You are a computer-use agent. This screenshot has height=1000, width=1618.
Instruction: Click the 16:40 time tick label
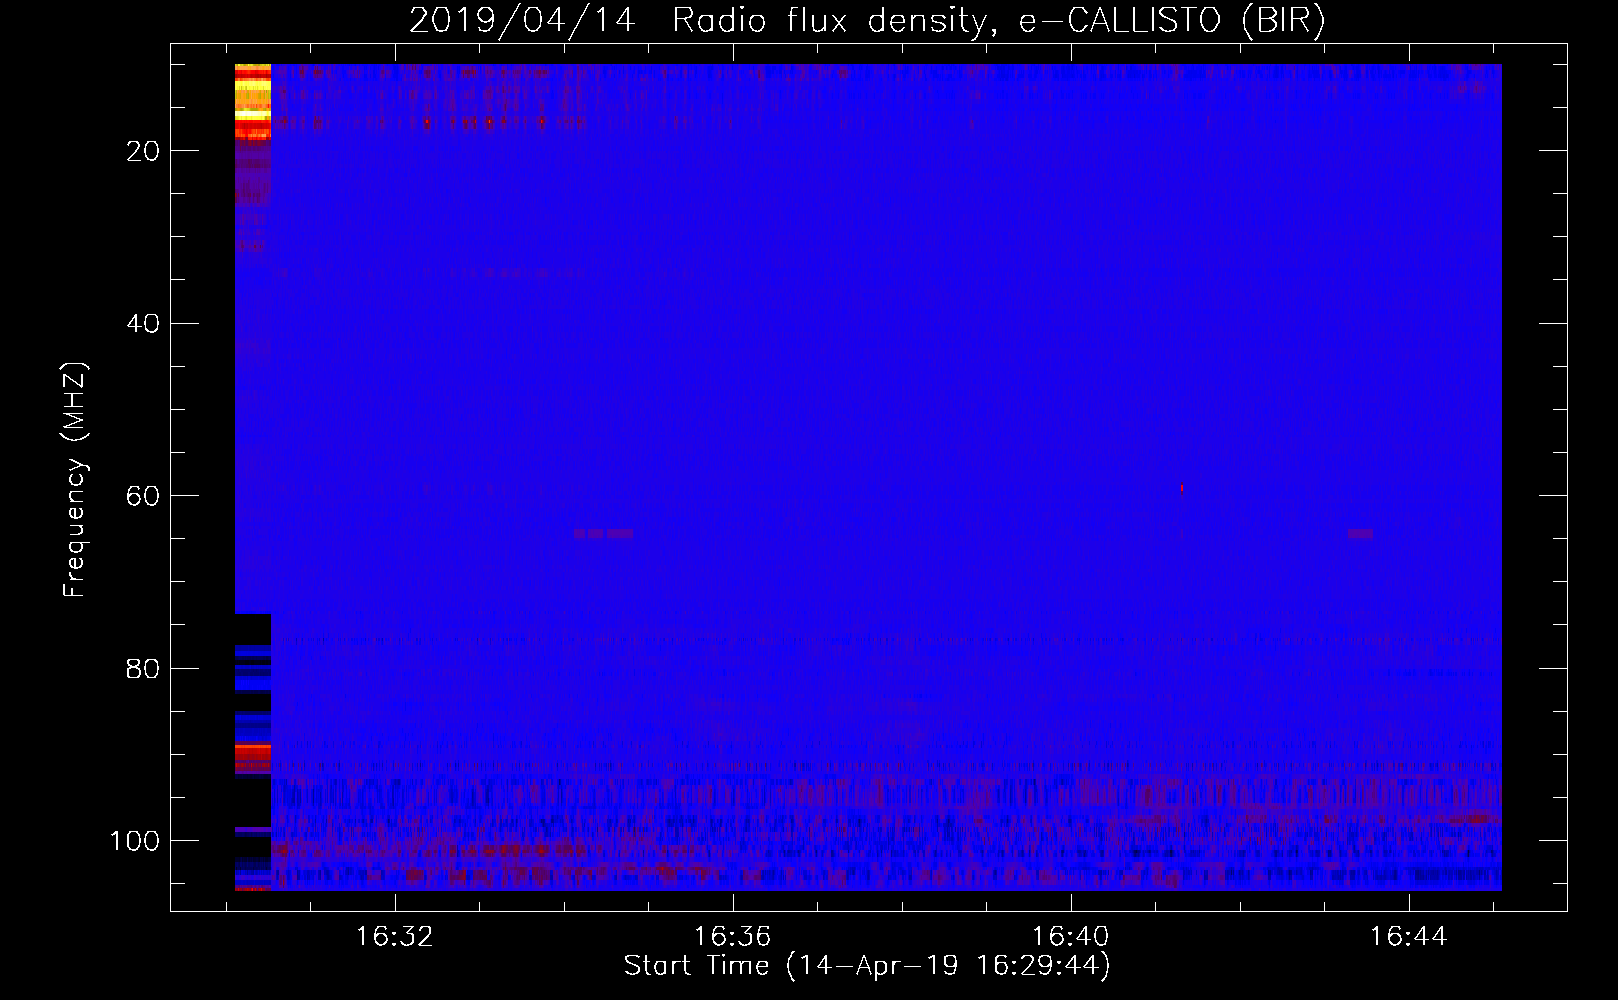(1071, 936)
